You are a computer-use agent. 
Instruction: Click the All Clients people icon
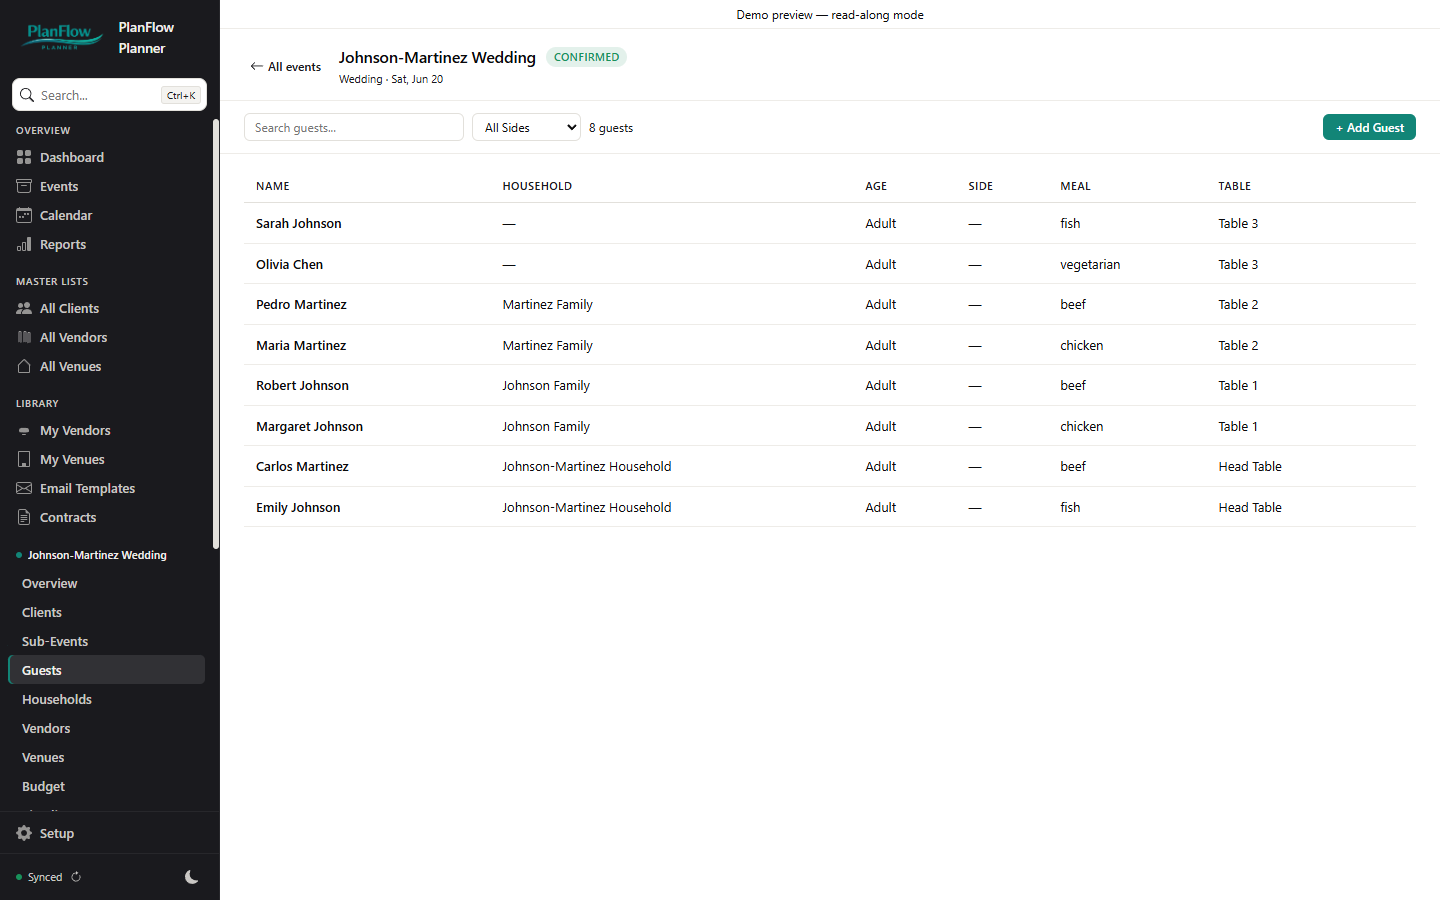[24, 308]
